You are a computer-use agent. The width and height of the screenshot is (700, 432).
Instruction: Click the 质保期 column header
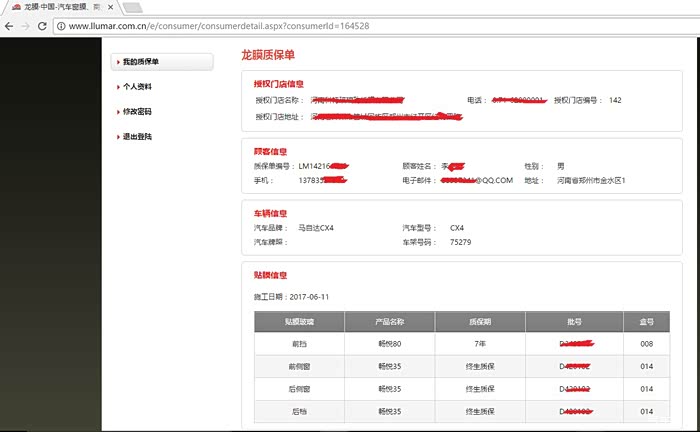(479, 322)
